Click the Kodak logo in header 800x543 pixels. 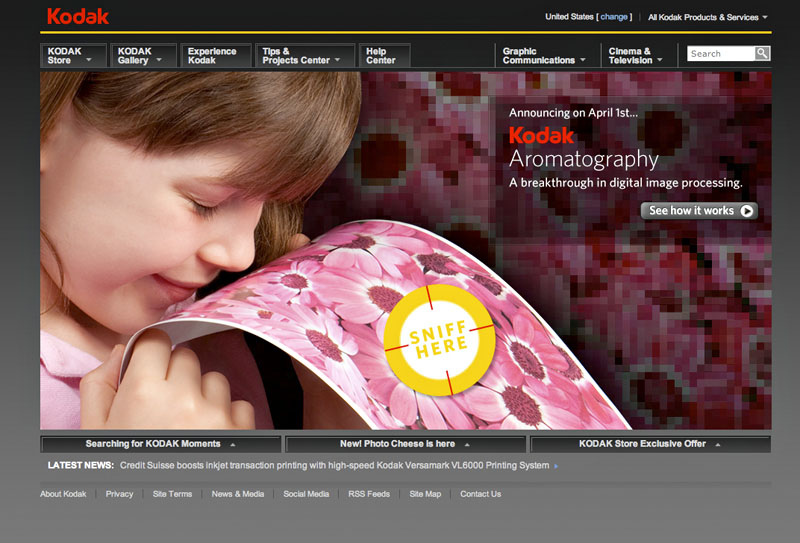(78, 16)
